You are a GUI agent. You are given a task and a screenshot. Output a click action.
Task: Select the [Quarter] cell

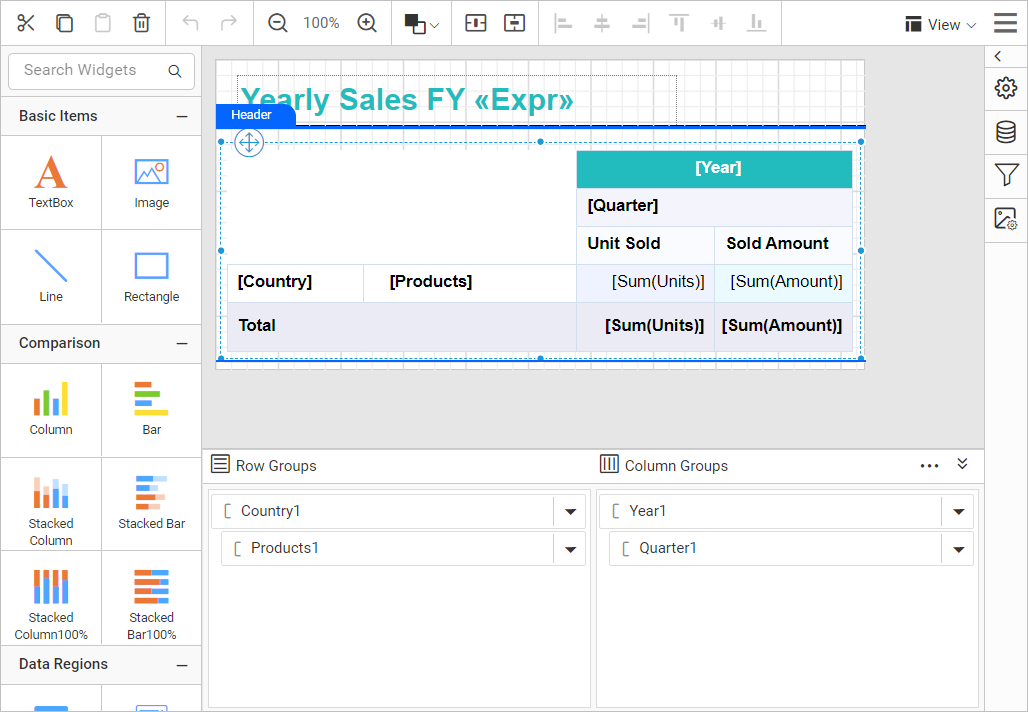click(714, 206)
